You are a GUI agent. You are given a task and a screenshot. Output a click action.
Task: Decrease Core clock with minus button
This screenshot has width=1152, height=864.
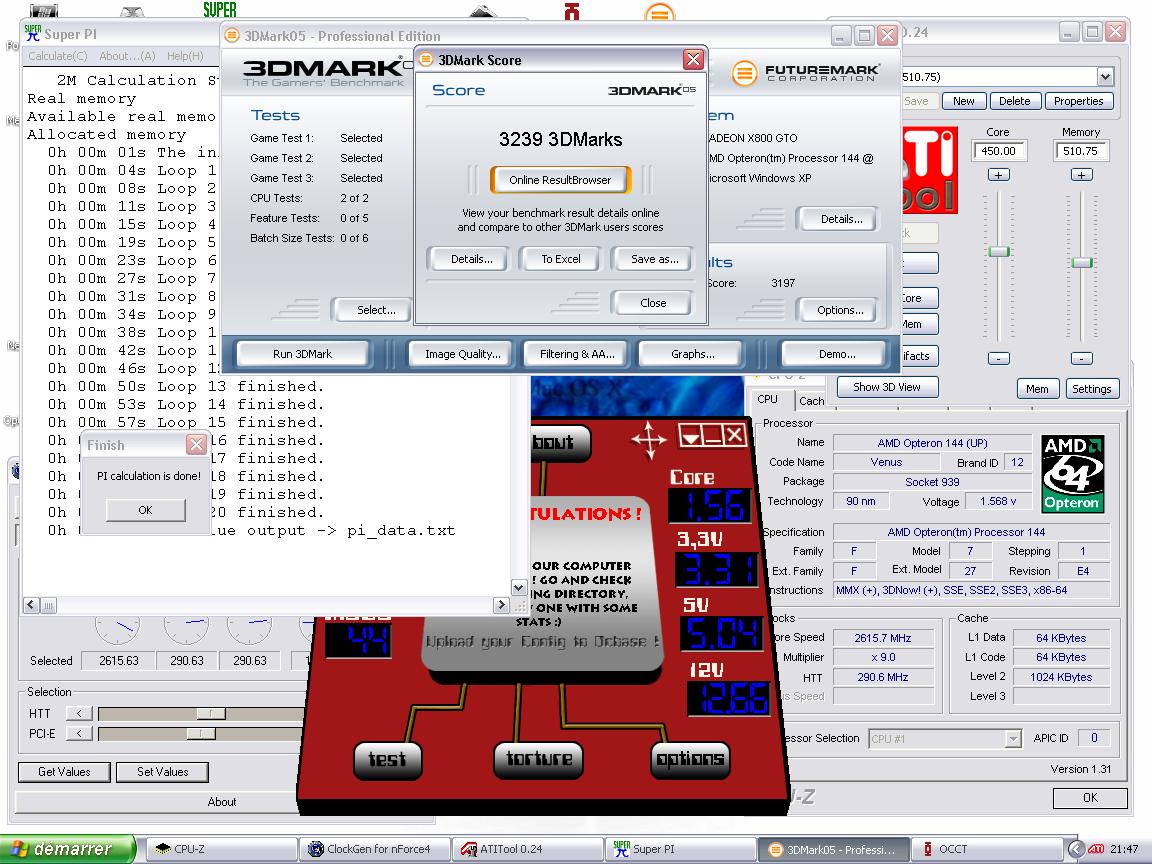pos(998,359)
